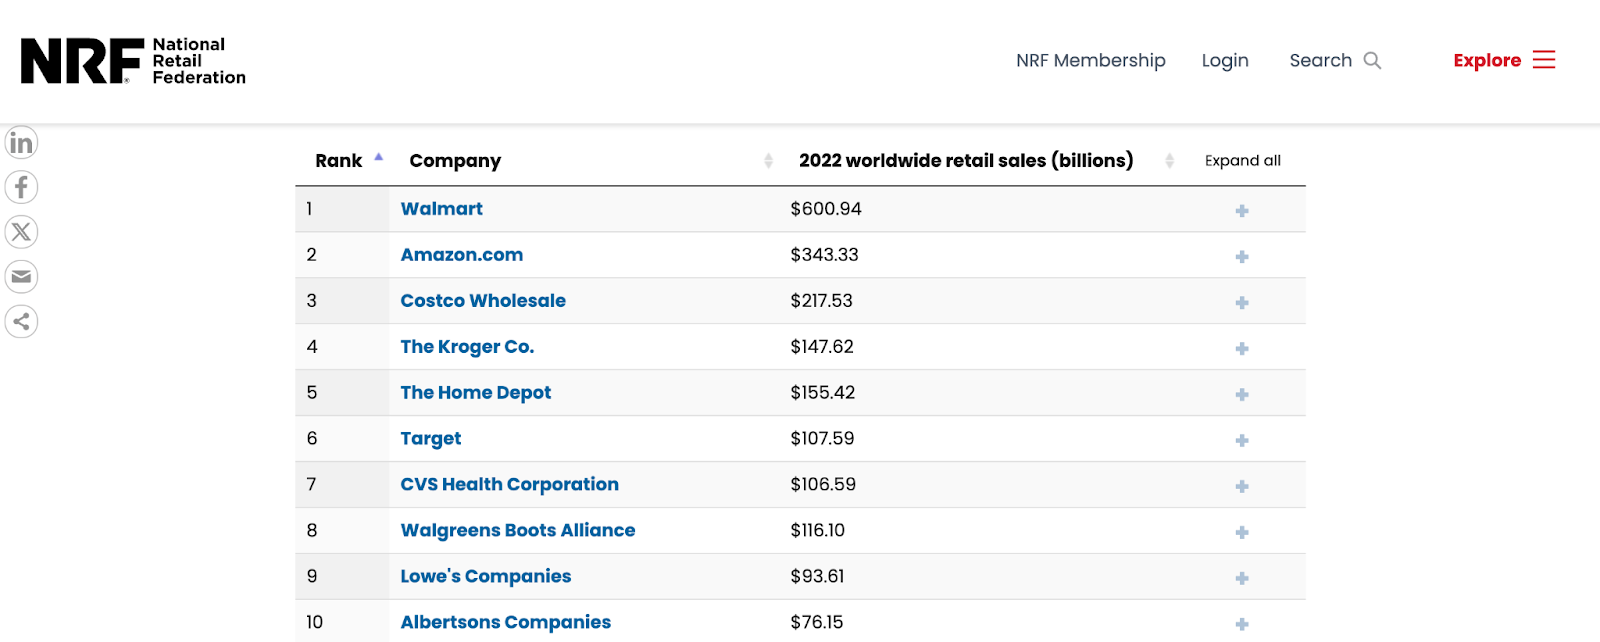Open NRF Membership menu item

(x=1091, y=60)
